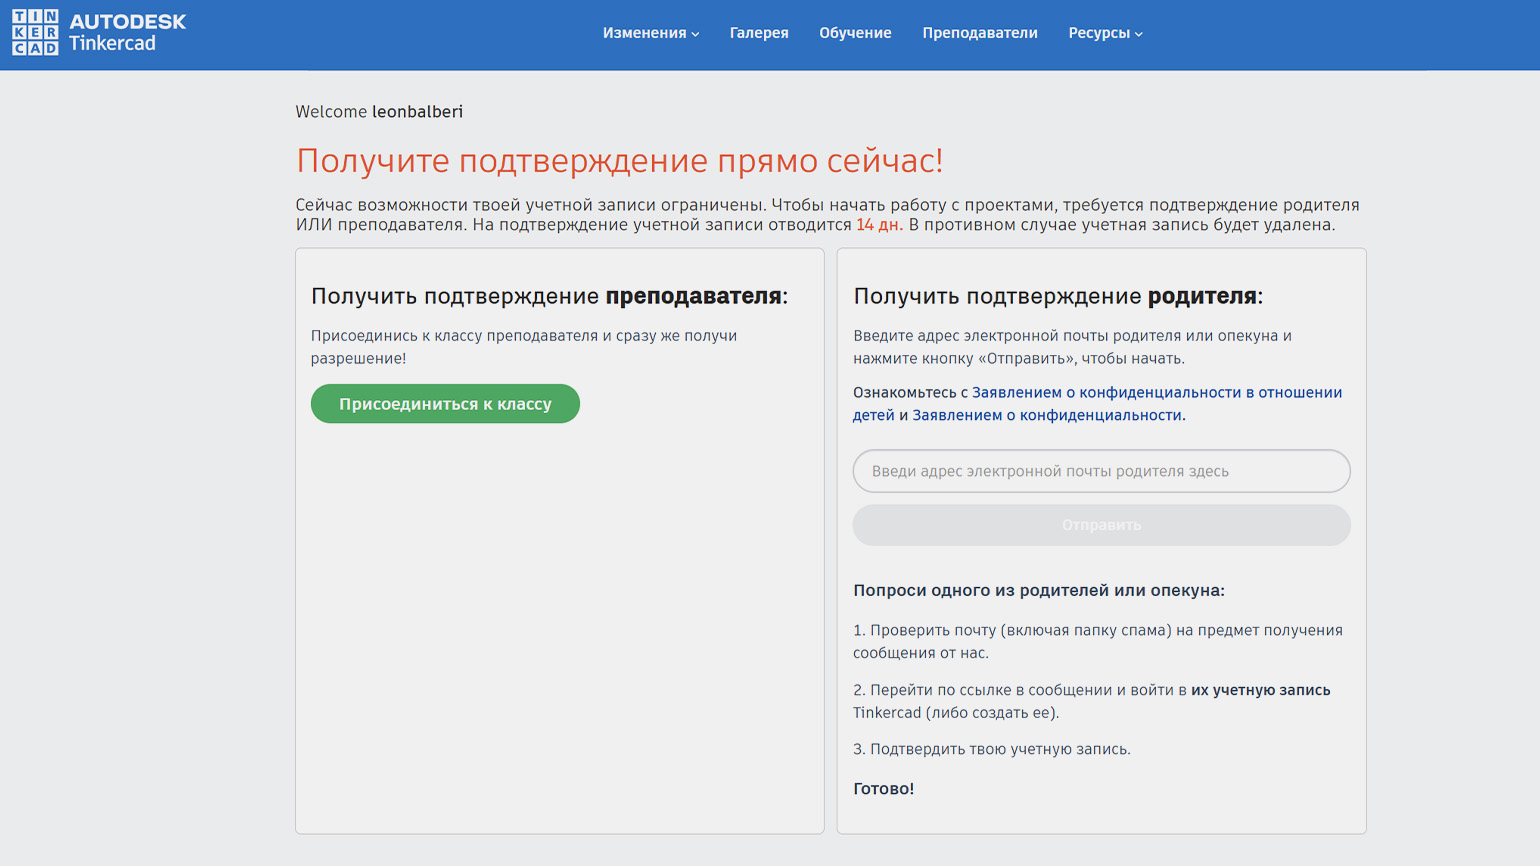
Task: Click the Получить подтверждение родителя heading
Action: pyautogui.click(x=1057, y=296)
